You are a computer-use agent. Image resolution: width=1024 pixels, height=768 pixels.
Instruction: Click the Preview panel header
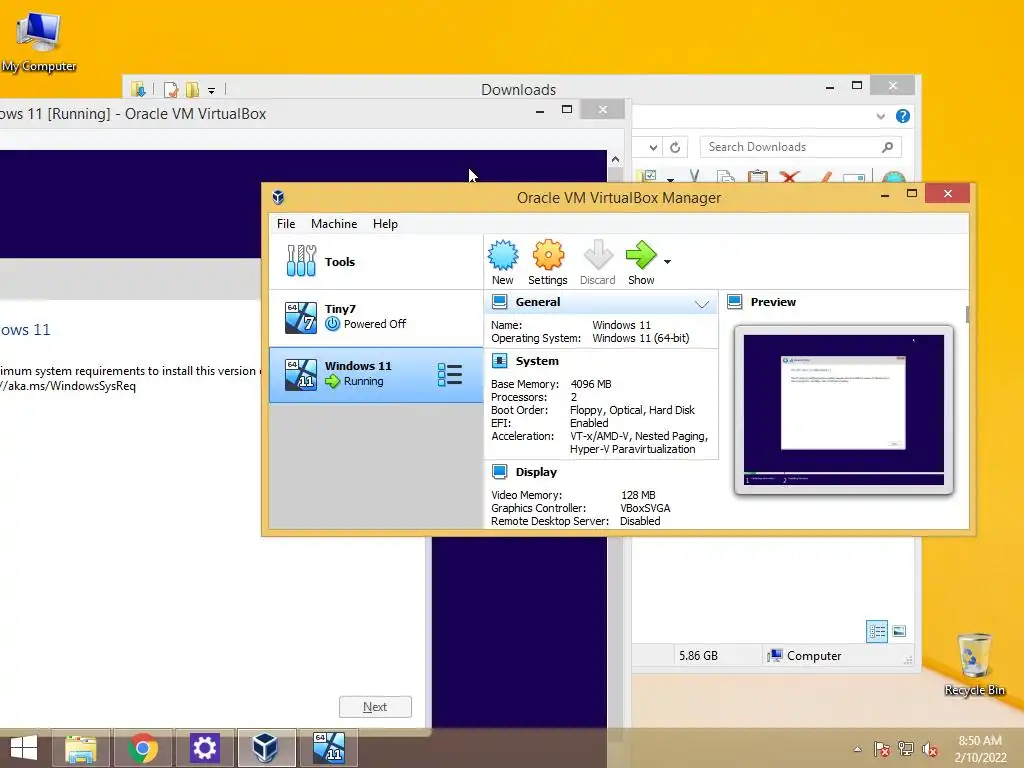tap(773, 302)
